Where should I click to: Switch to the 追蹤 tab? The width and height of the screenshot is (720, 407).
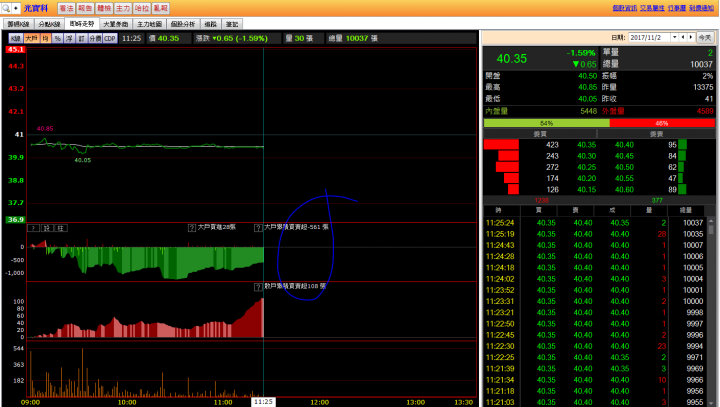[211, 24]
